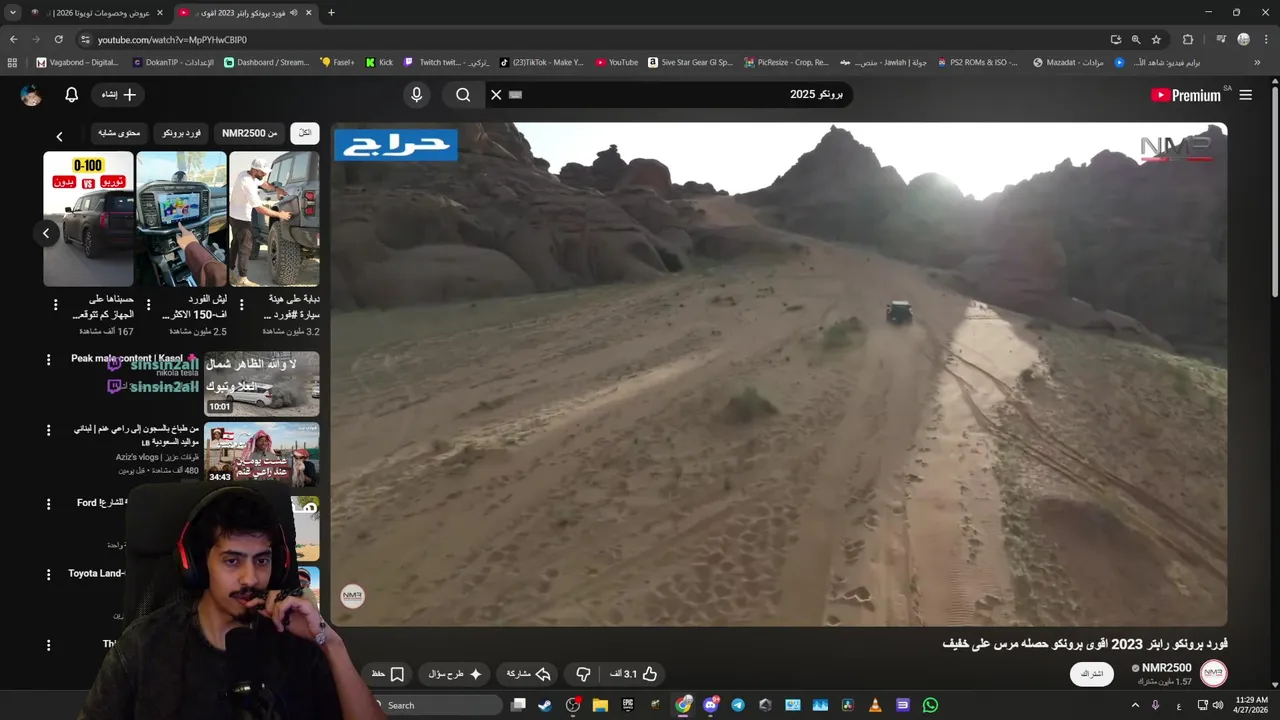This screenshot has width=1280, height=720.
Task: Open options for Aziz's vlogs video
Action: pyautogui.click(x=48, y=430)
